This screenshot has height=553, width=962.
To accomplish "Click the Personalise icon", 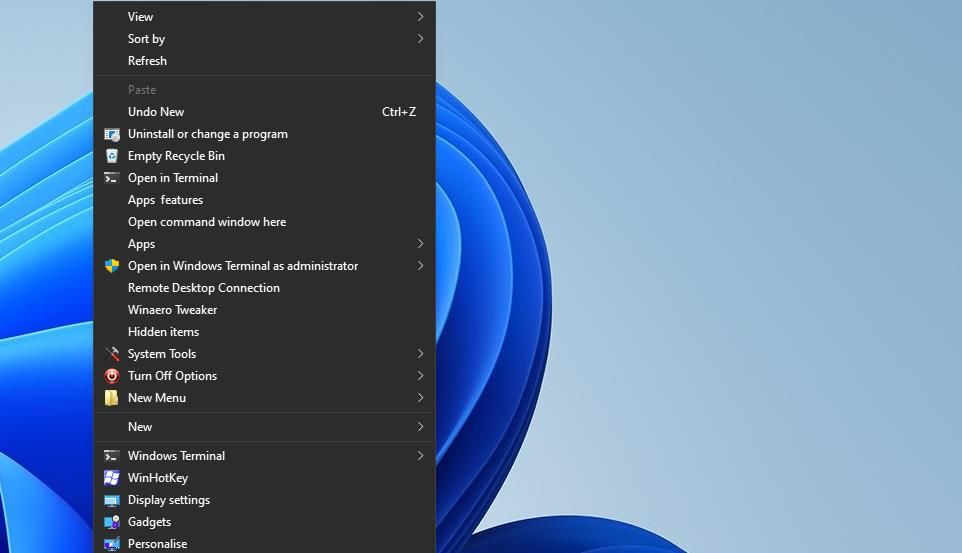I will pyautogui.click(x=112, y=544).
